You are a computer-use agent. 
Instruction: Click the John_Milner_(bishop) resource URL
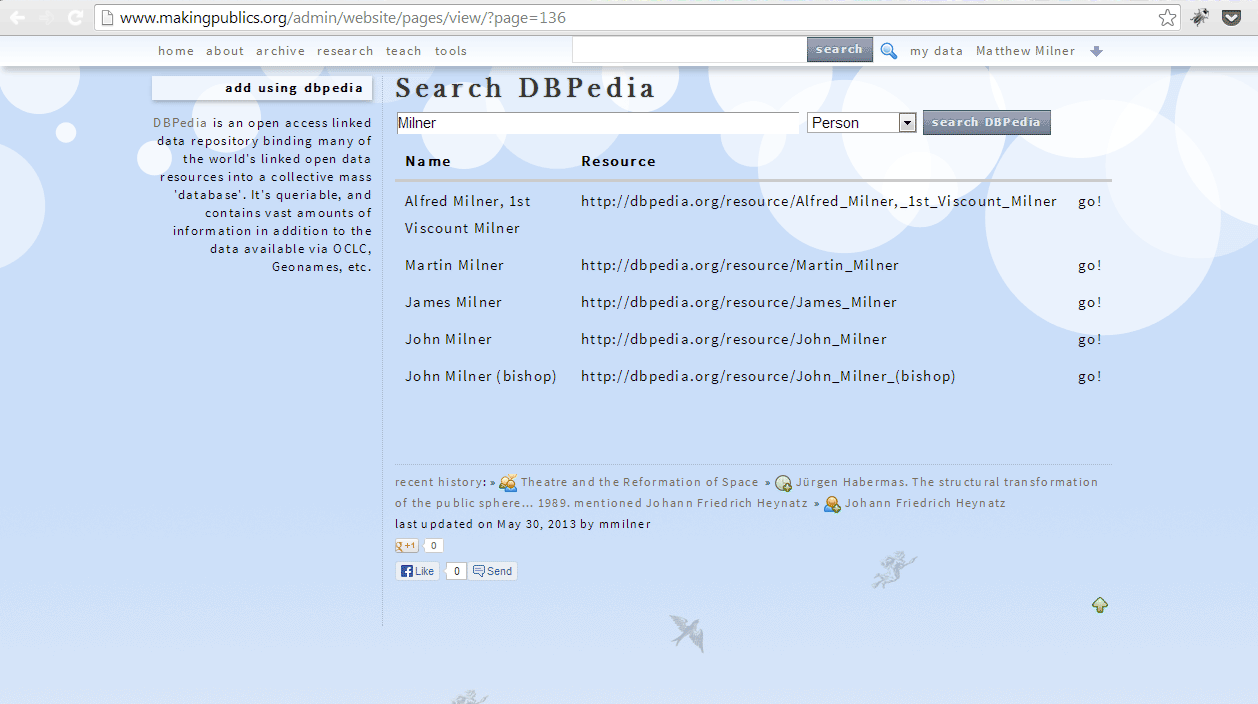tap(768, 376)
